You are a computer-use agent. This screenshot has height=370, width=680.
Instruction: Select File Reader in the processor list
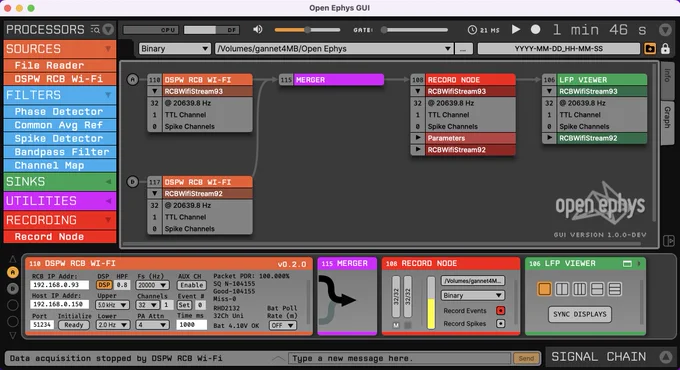[60, 65]
